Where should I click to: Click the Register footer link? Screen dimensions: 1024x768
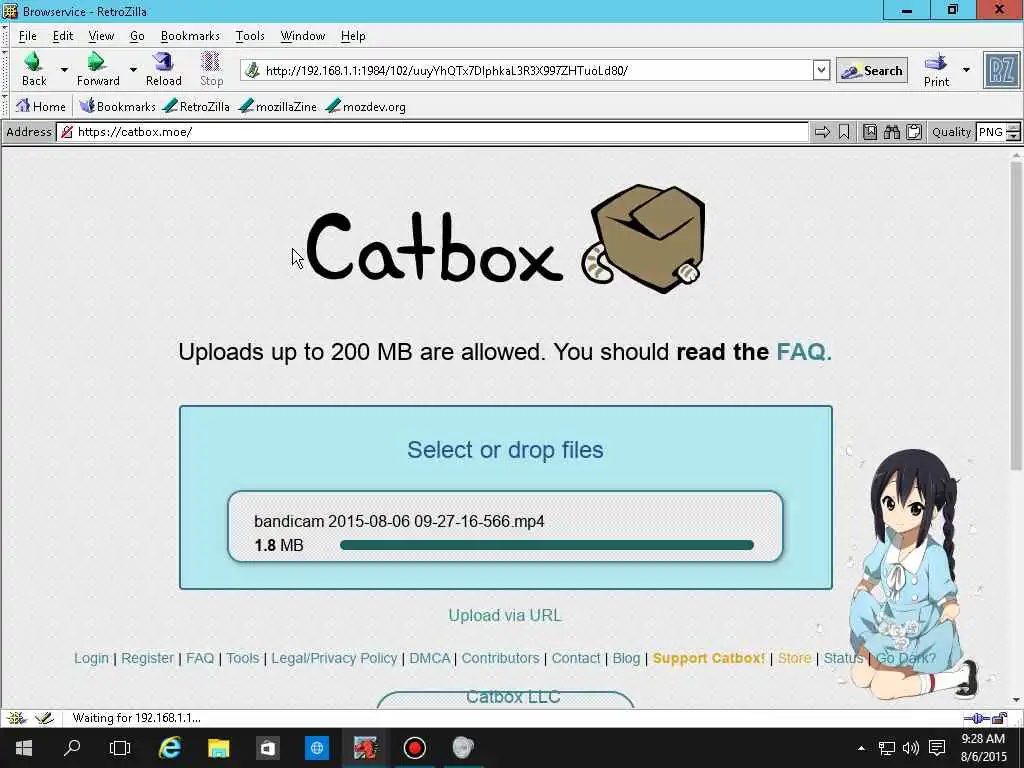(x=148, y=658)
